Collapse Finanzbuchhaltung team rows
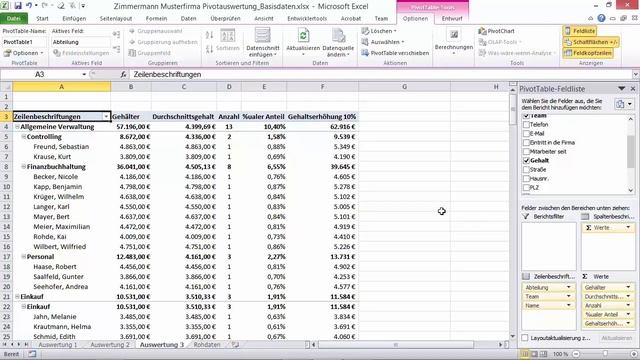This screenshot has width=640, height=360. [23, 167]
